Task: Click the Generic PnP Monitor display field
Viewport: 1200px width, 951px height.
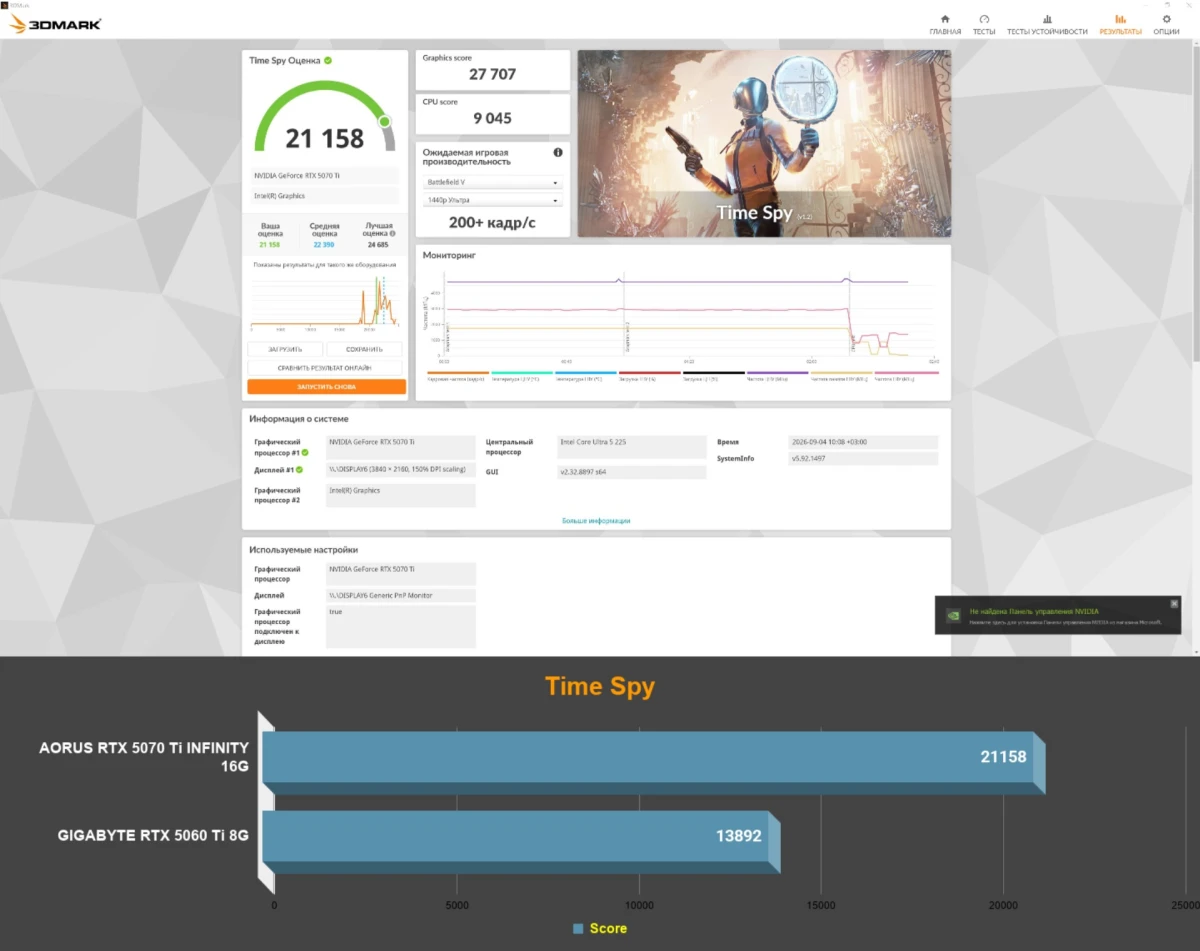Action: [x=401, y=596]
